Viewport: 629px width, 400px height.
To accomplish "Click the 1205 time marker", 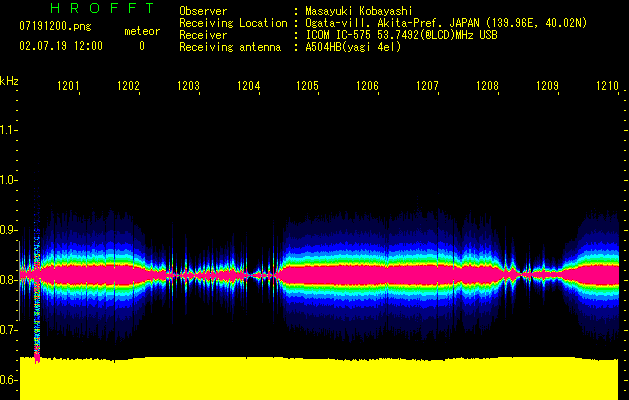I will pos(308,86).
